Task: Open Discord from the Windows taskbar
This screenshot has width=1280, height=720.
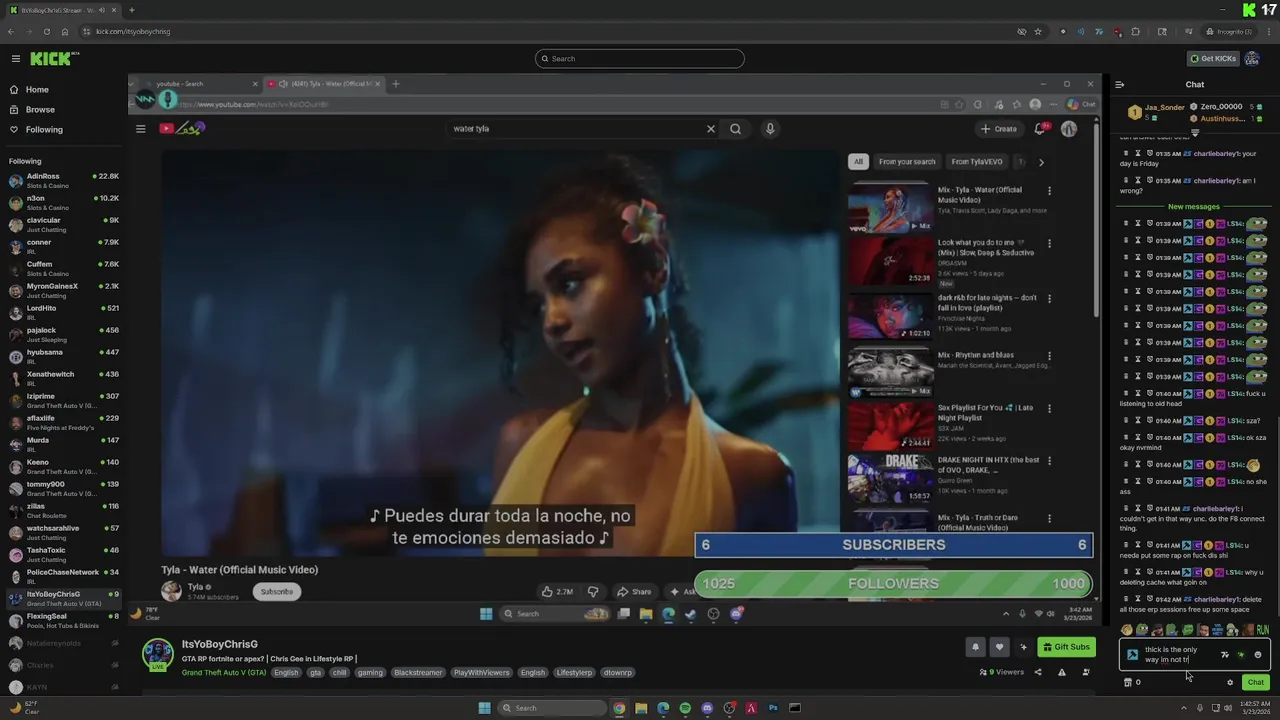Action: 707,708
